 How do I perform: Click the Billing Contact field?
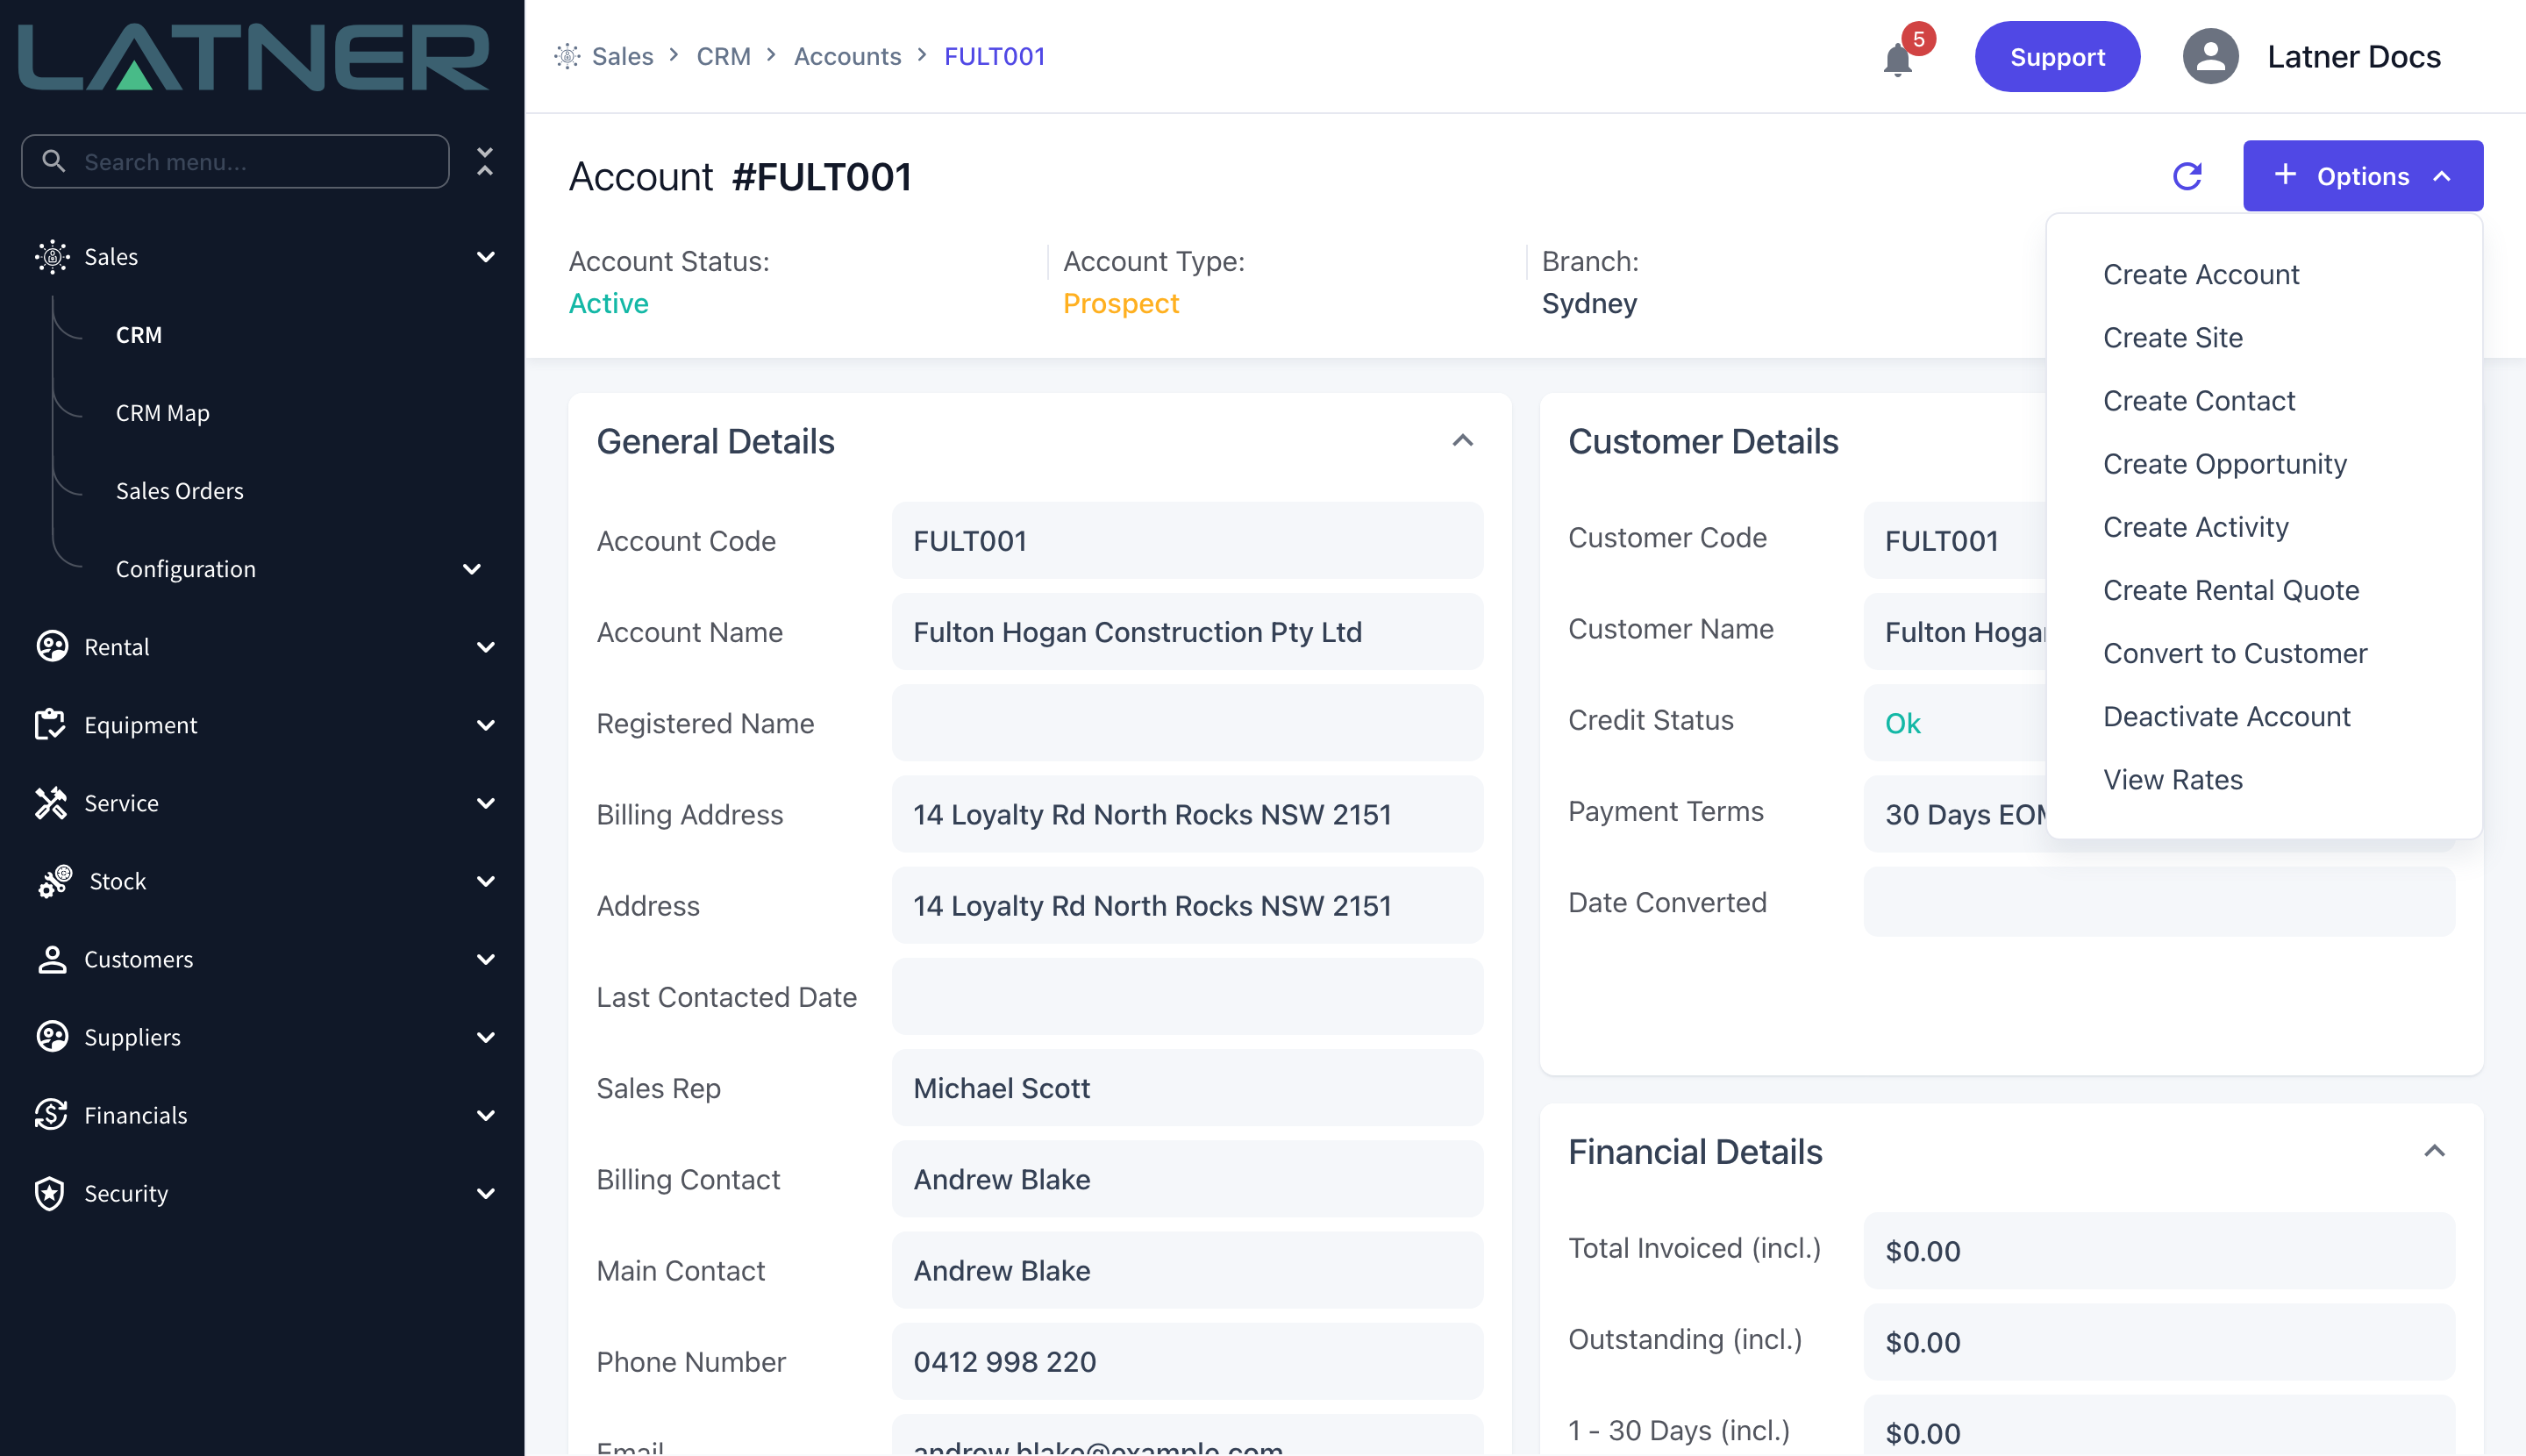tap(1187, 1178)
